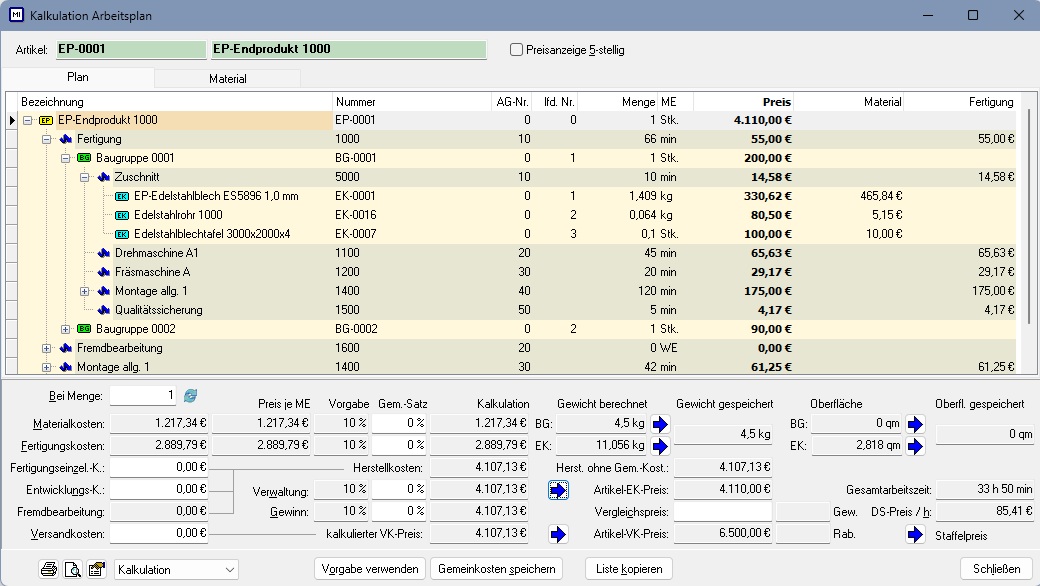Screen dimensions: 1040x586
Task: Select the Plan tab
Action: tap(77, 77)
